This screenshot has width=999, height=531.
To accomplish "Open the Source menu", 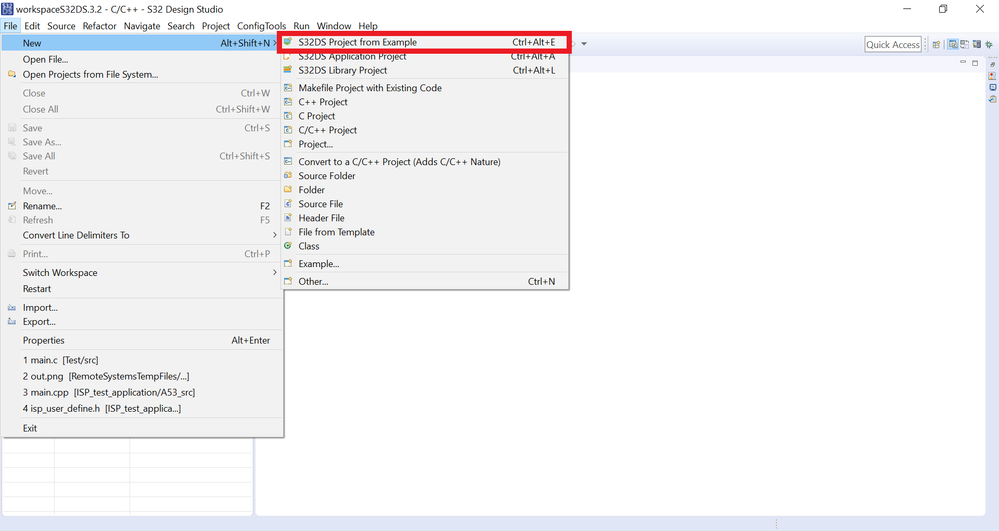I will tap(61, 26).
